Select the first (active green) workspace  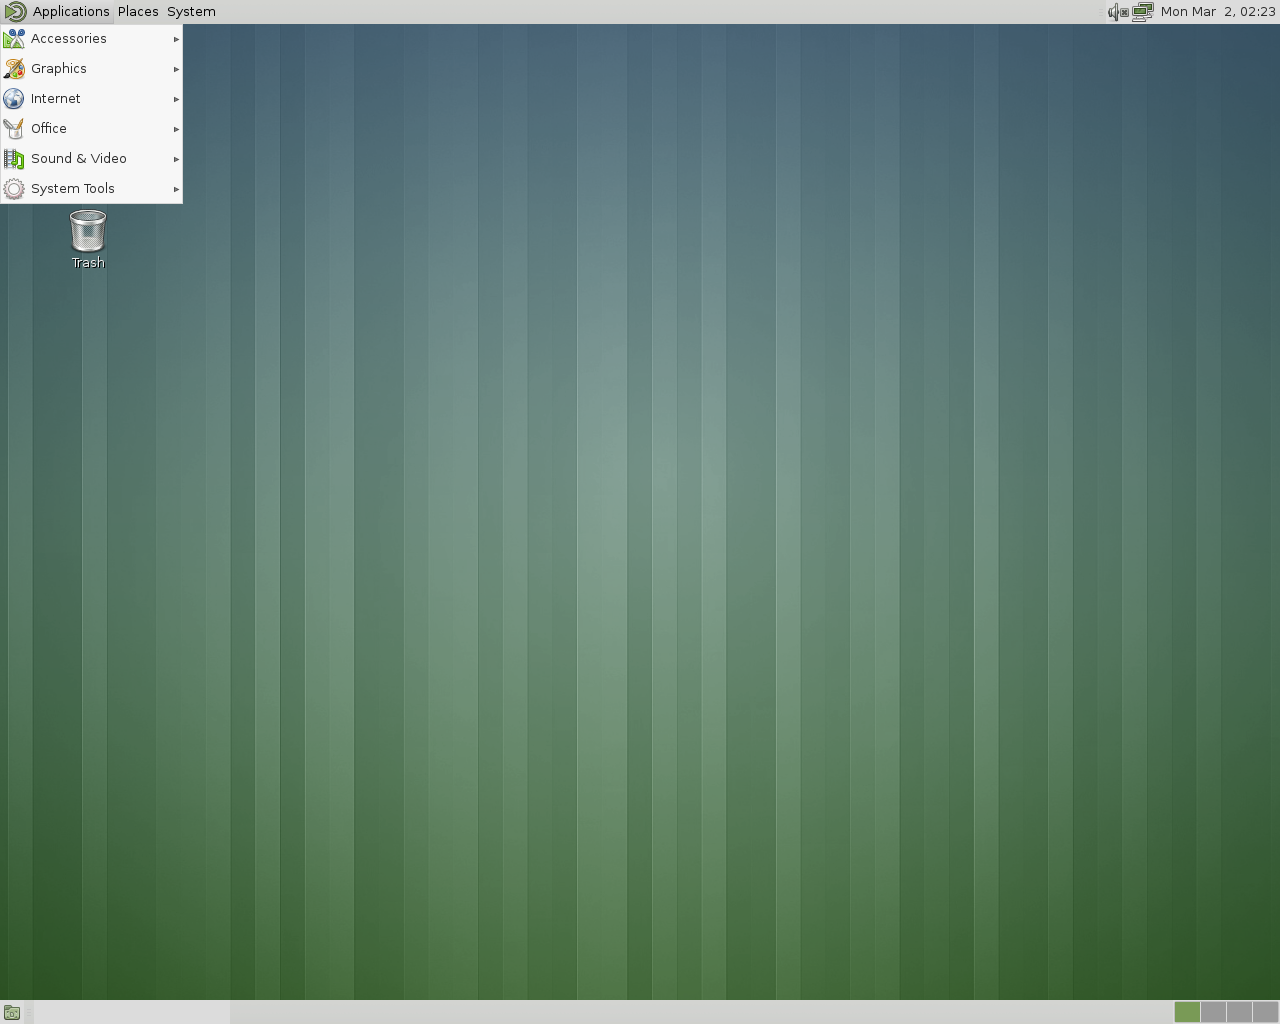coord(1187,1012)
